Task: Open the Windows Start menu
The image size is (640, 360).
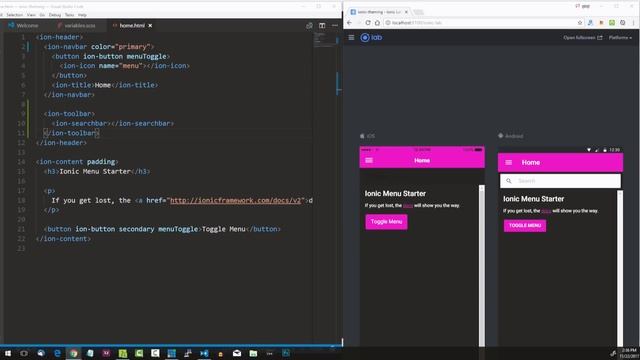Action: (x=8, y=353)
